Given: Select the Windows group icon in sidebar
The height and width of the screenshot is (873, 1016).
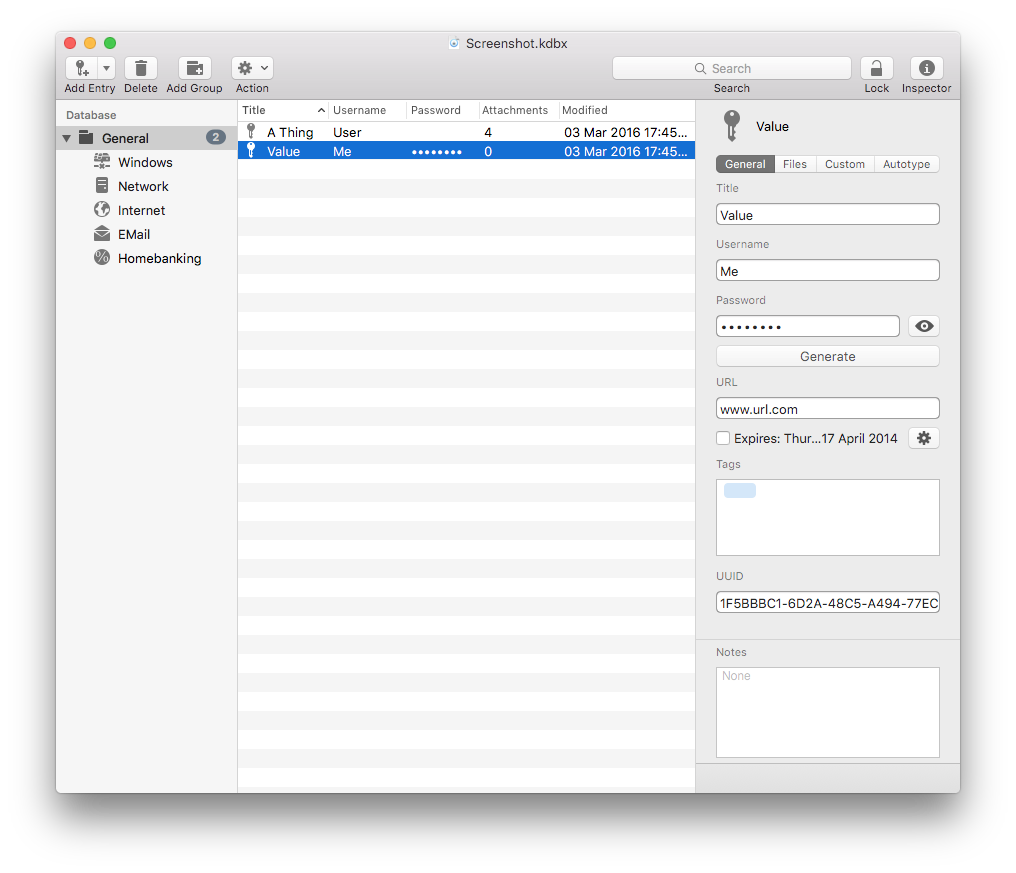Looking at the screenshot, I should pos(102,162).
